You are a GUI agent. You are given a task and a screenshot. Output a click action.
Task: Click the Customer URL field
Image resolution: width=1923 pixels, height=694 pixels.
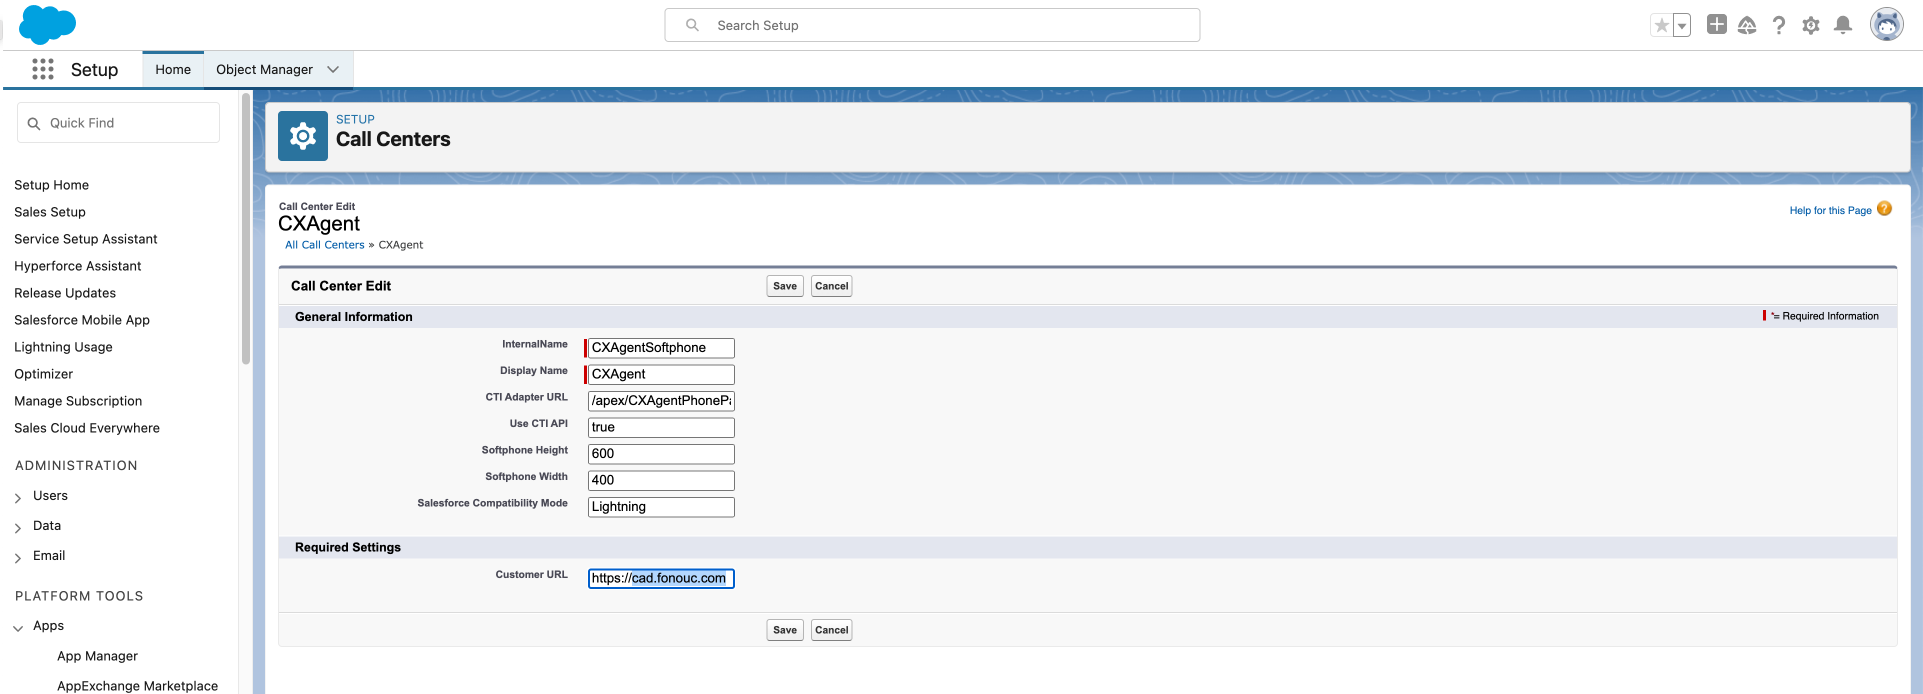point(661,578)
